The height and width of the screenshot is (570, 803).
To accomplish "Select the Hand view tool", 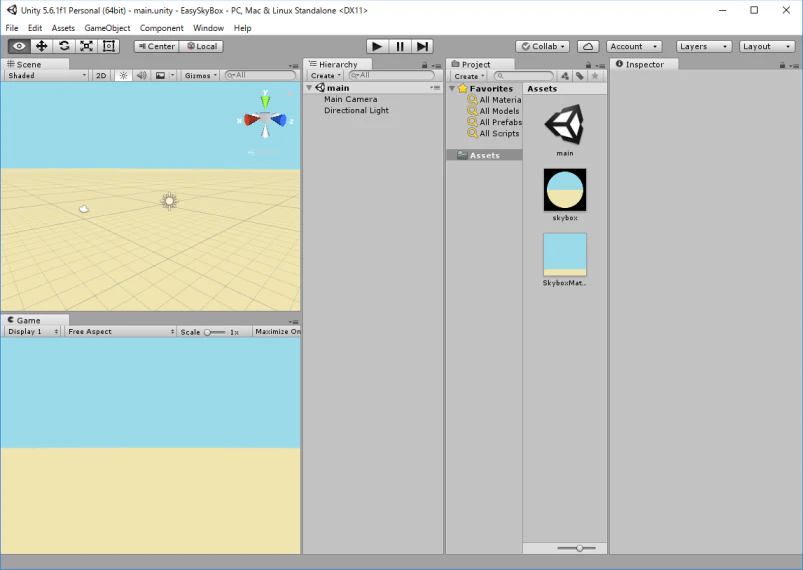I will (19, 46).
